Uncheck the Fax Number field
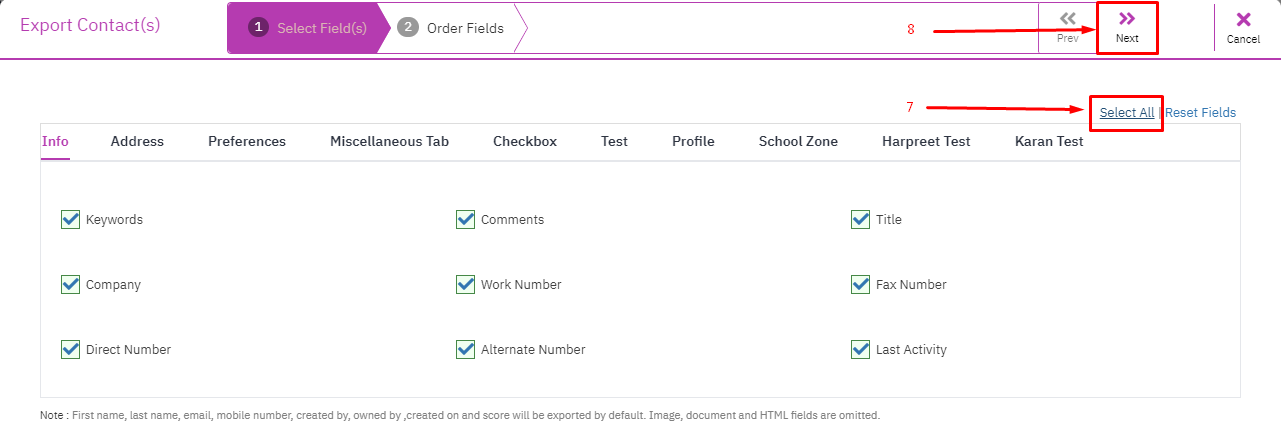 (860, 284)
